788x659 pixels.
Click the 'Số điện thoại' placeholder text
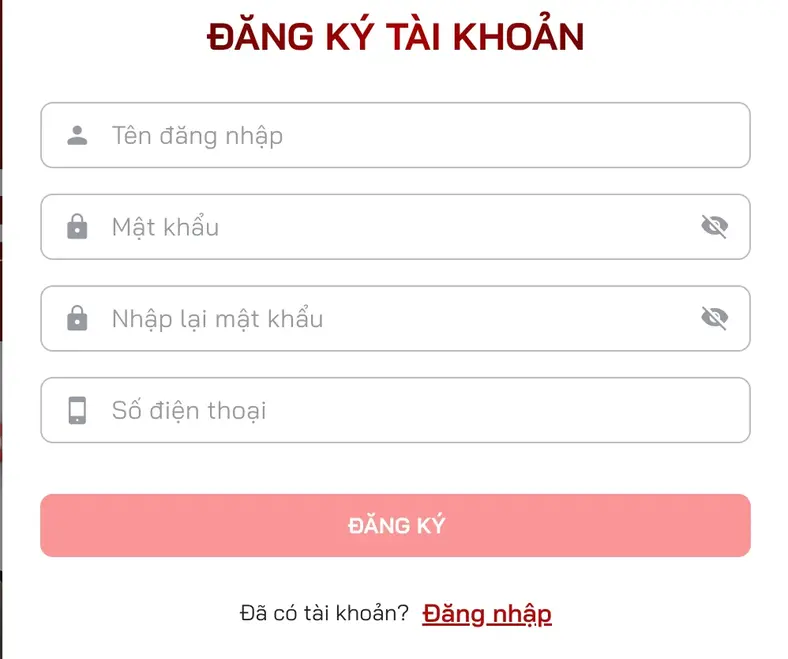(x=189, y=410)
